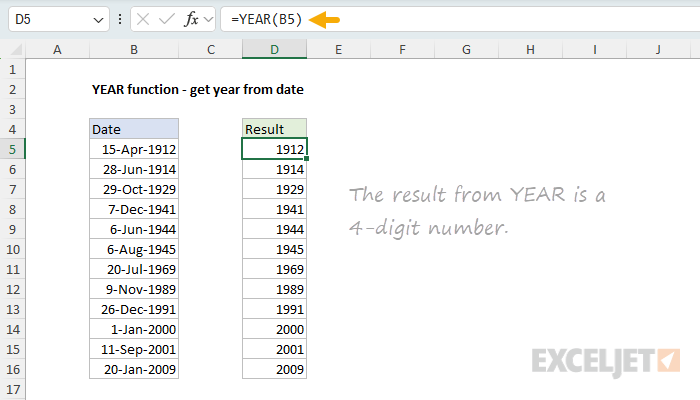The image size is (700, 400).
Task: Click result cell 1944
Action: coord(275,229)
